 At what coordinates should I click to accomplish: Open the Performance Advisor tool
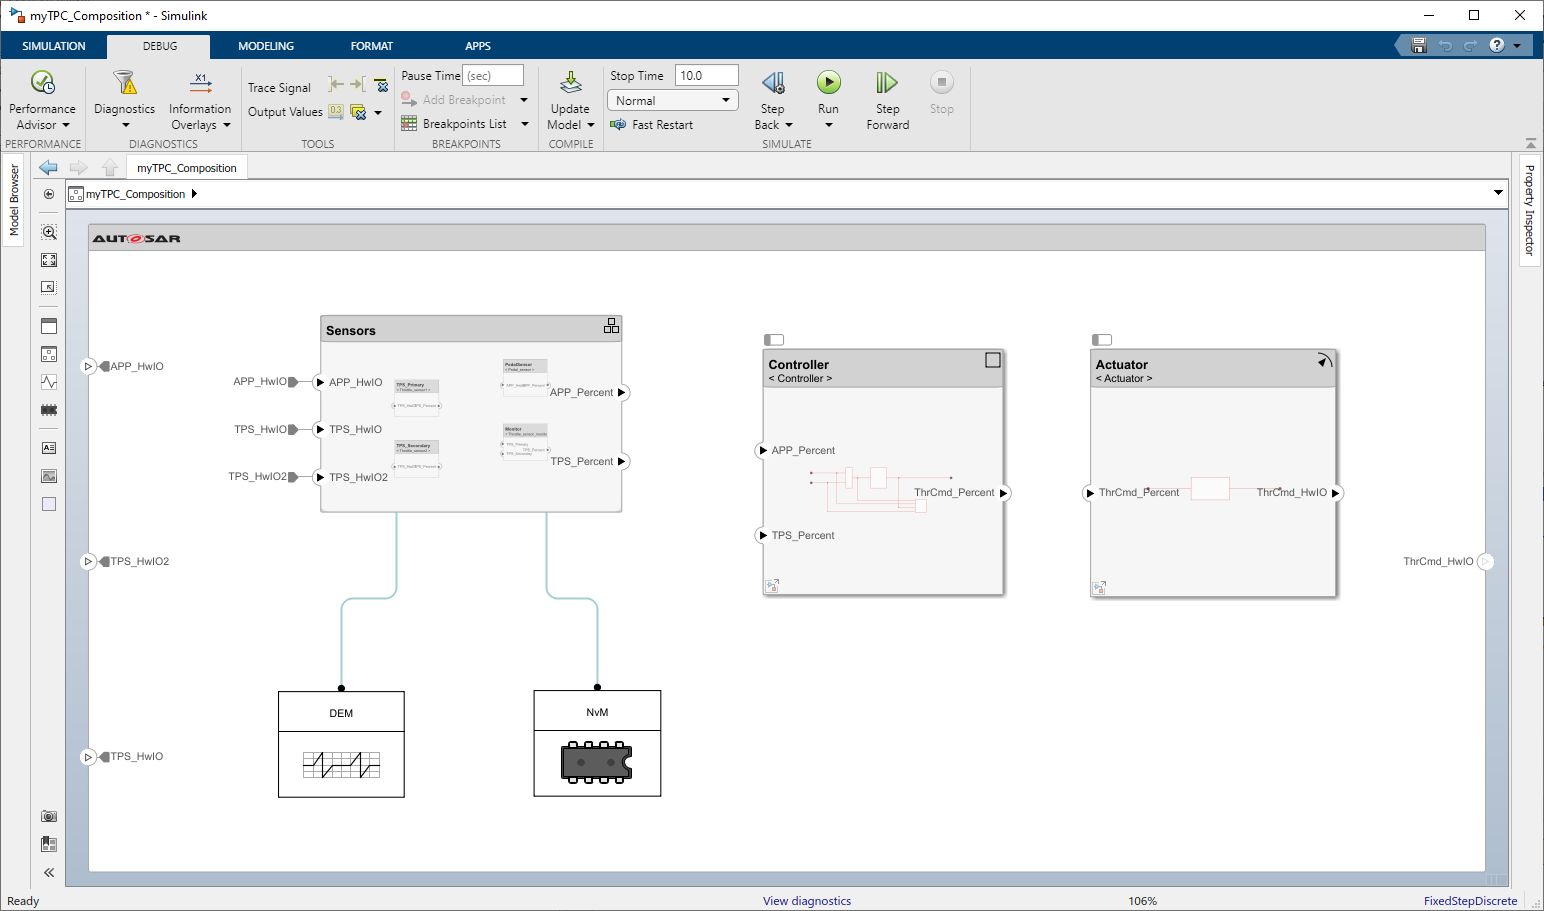pos(41,97)
